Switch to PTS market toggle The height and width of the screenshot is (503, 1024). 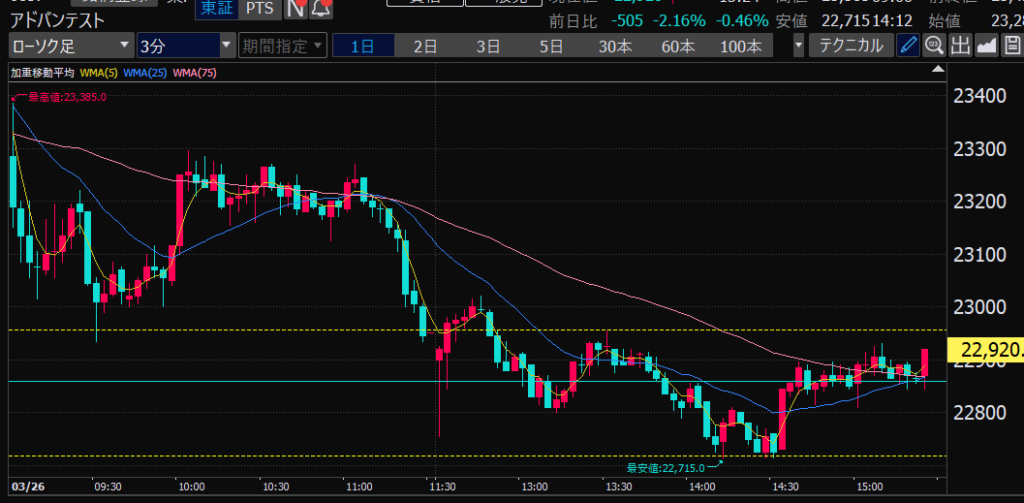(258, 8)
